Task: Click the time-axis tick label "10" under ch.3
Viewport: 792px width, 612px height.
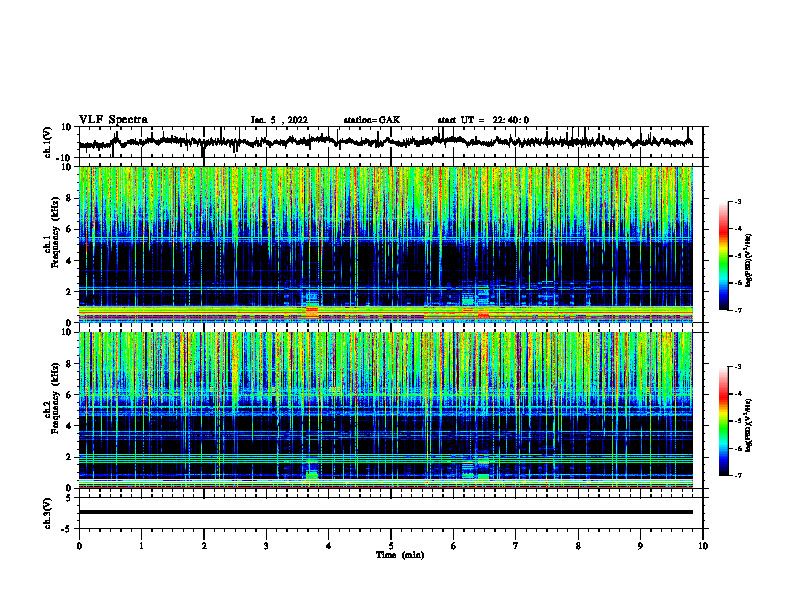Action: (703, 546)
